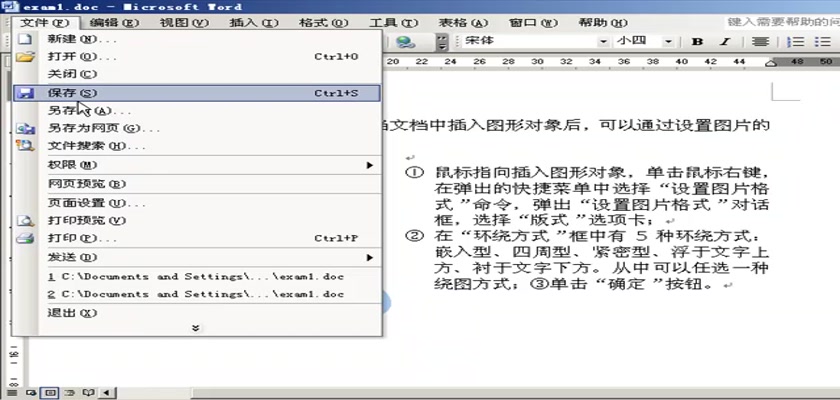The image size is (840, 400).
Task: Open Reading Layout view
Action: pyautogui.click(x=88, y=393)
